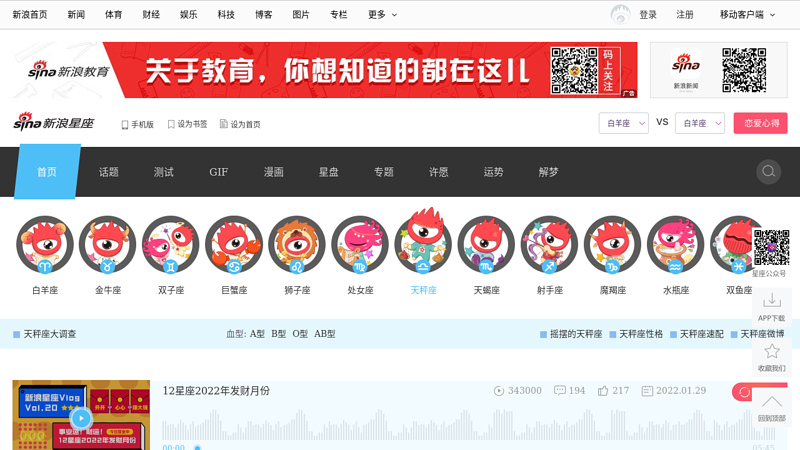Click the thumbs-up likes icon showing 217
Screen dimensions: 800x450
point(603,391)
